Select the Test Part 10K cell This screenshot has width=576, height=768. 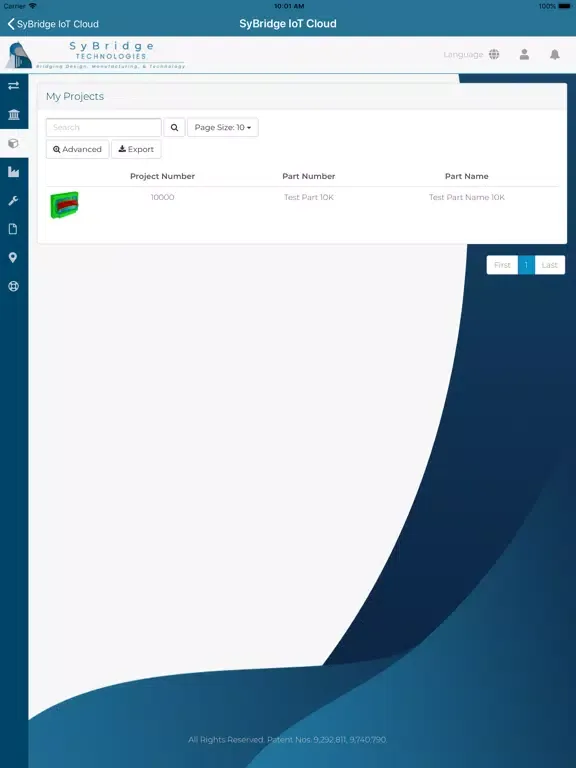tap(309, 197)
